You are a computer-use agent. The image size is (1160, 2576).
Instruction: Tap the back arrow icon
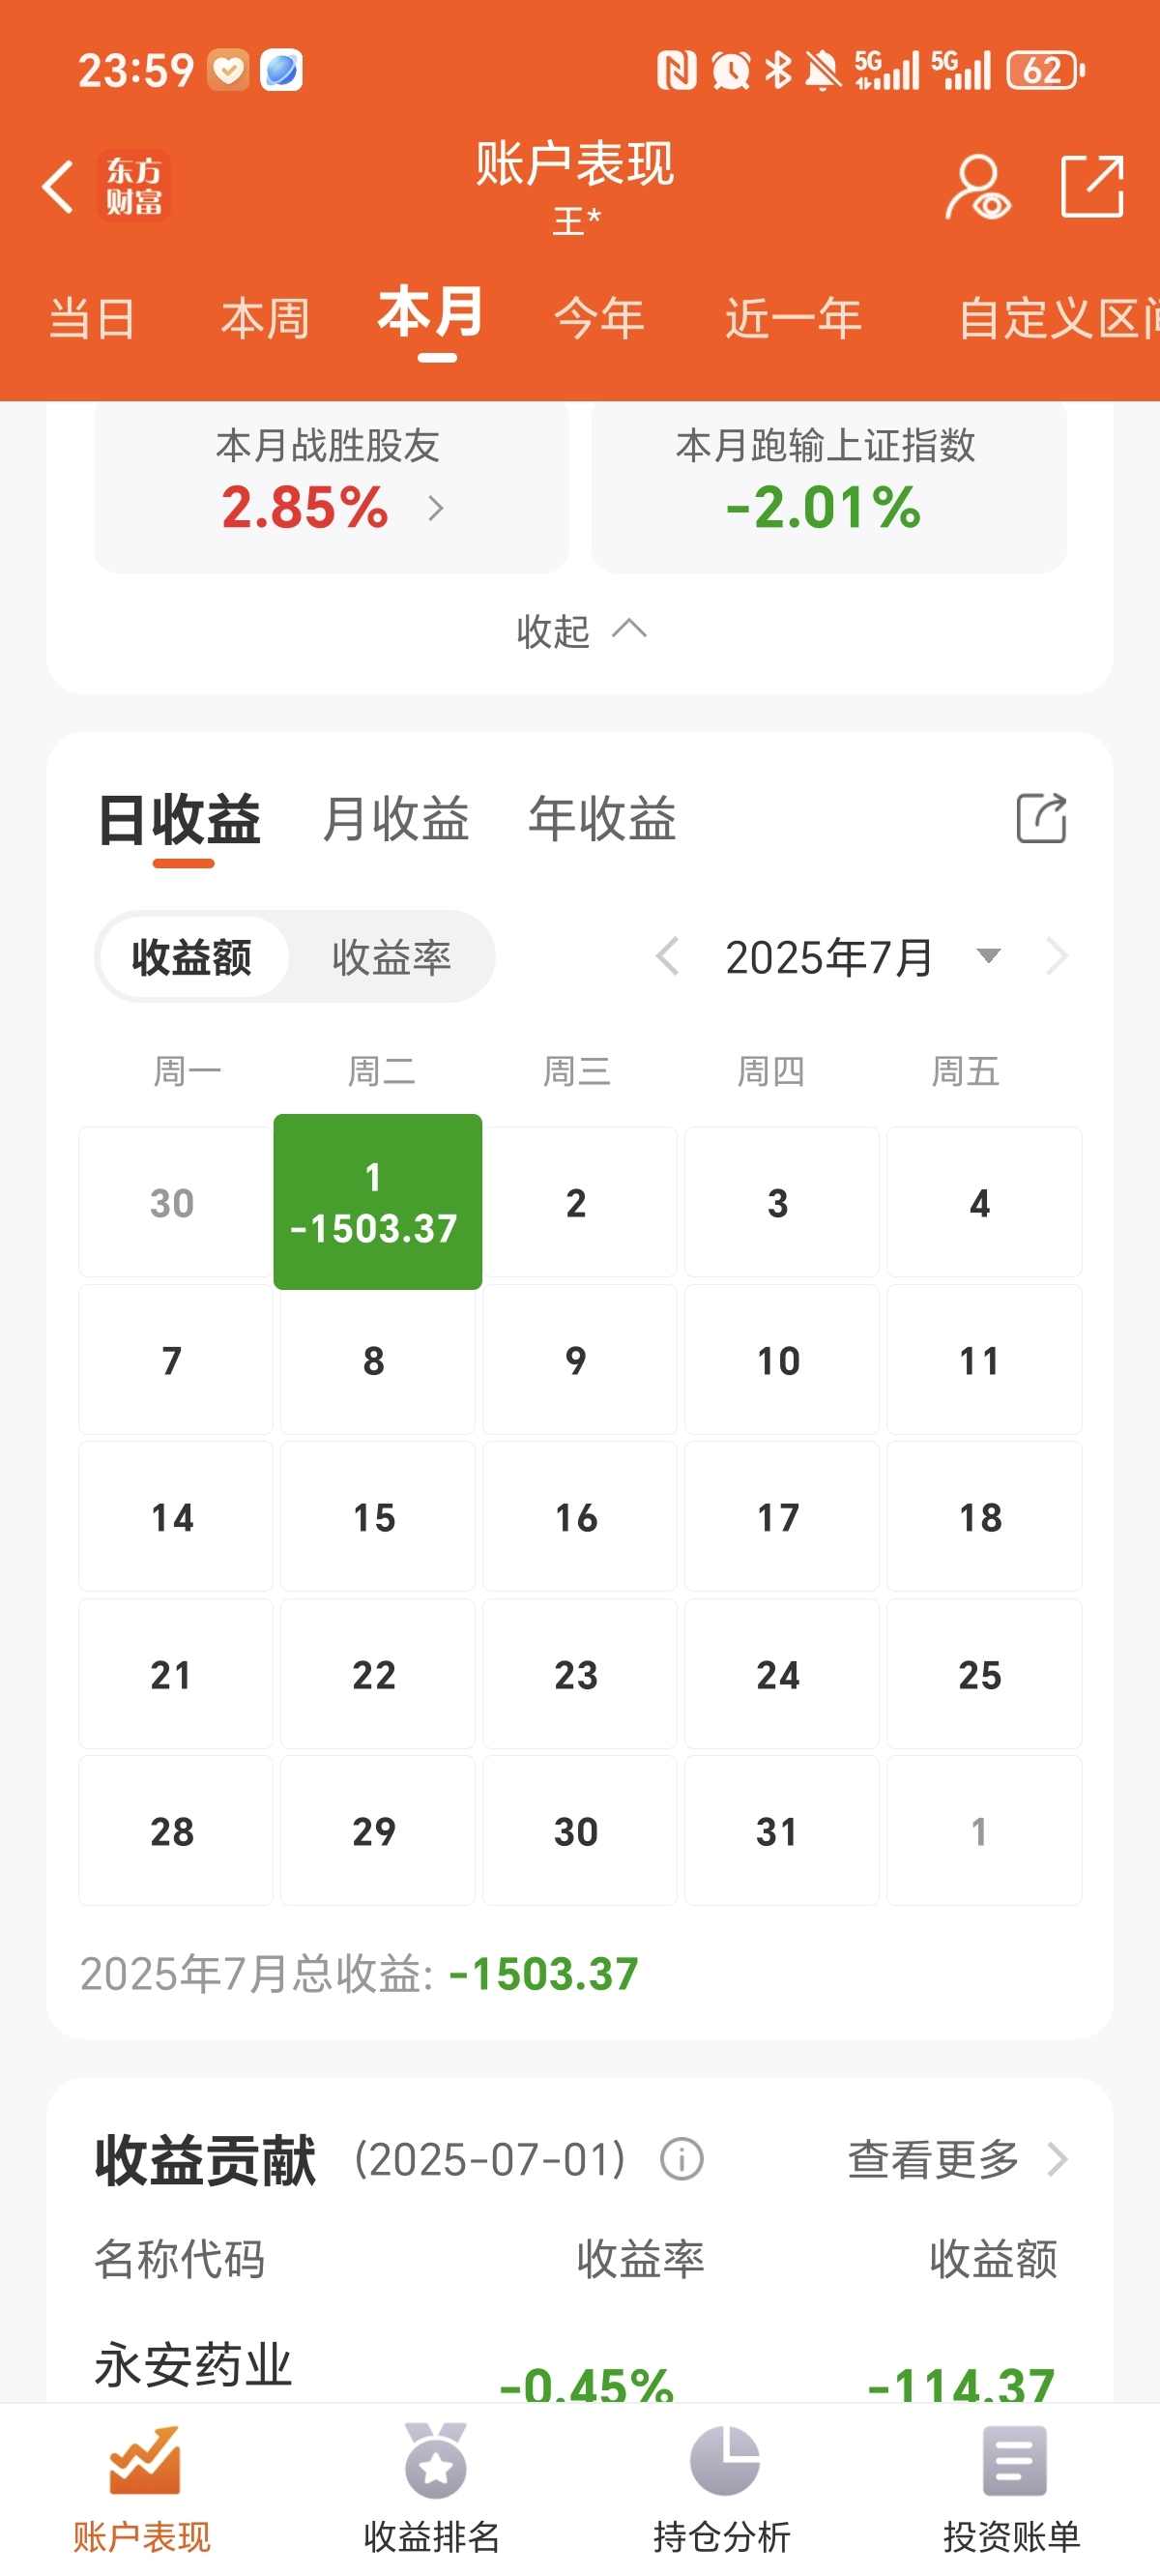point(58,186)
